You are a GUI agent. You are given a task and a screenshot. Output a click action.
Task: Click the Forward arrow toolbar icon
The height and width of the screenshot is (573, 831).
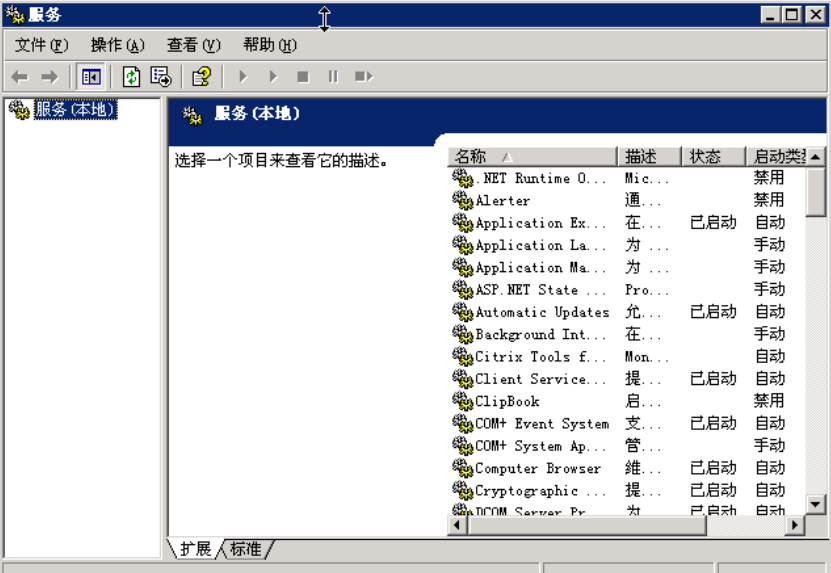pos(50,77)
